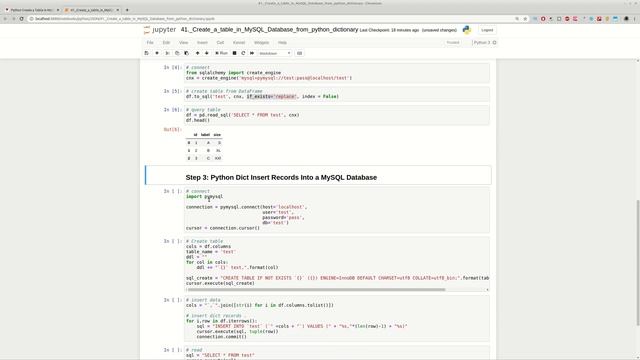Save notebook with the floppy disk icon
The height and width of the screenshot is (360, 640).
147,53
